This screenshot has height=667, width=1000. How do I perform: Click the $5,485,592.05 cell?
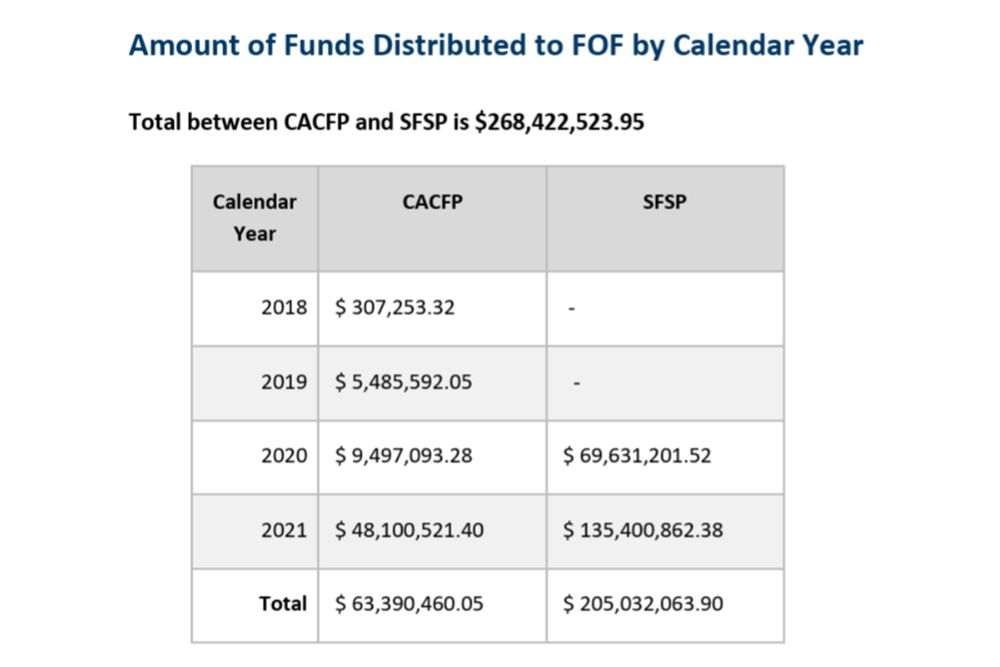pyautogui.click(x=404, y=382)
